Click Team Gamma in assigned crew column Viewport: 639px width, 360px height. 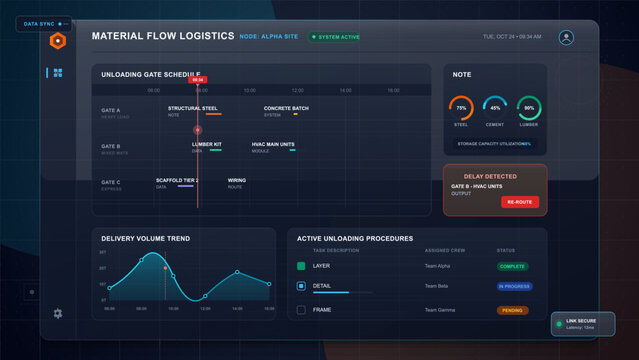(440, 310)
